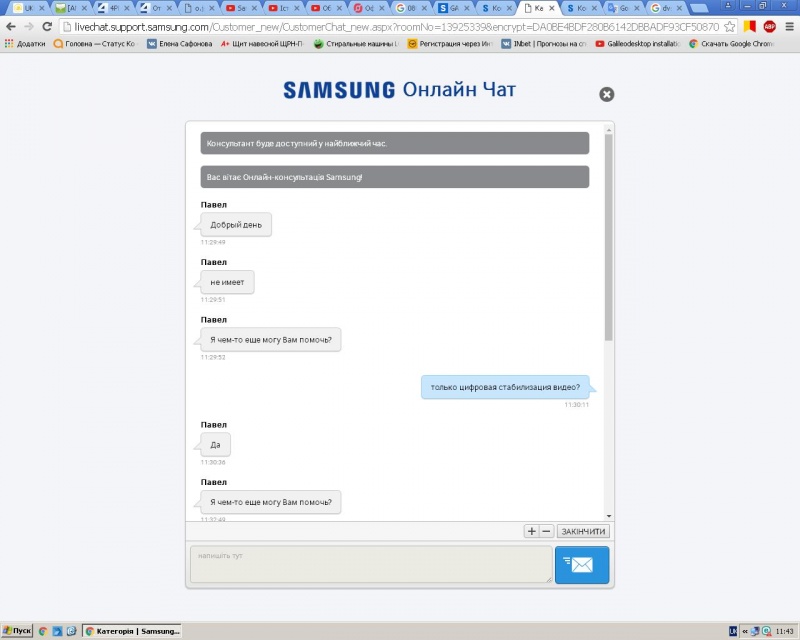Screen dimensions: 800x640
Task: Switch to the YouTube 'Іст' browser tab
Action: (284, 8)
